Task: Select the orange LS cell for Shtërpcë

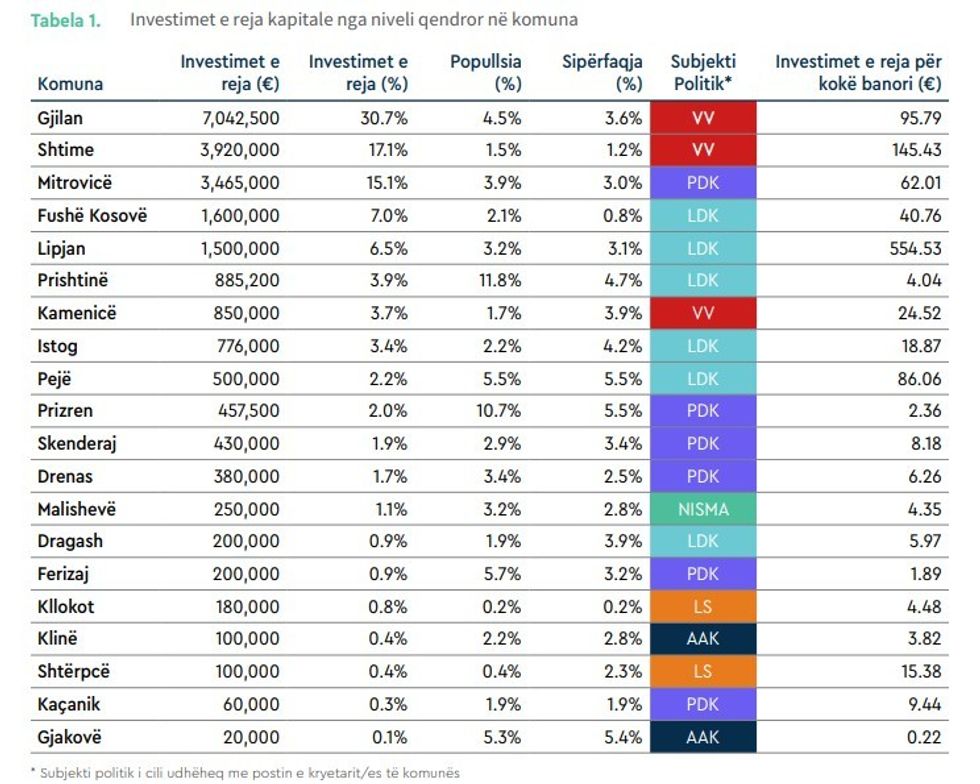Action: (703, 672)
